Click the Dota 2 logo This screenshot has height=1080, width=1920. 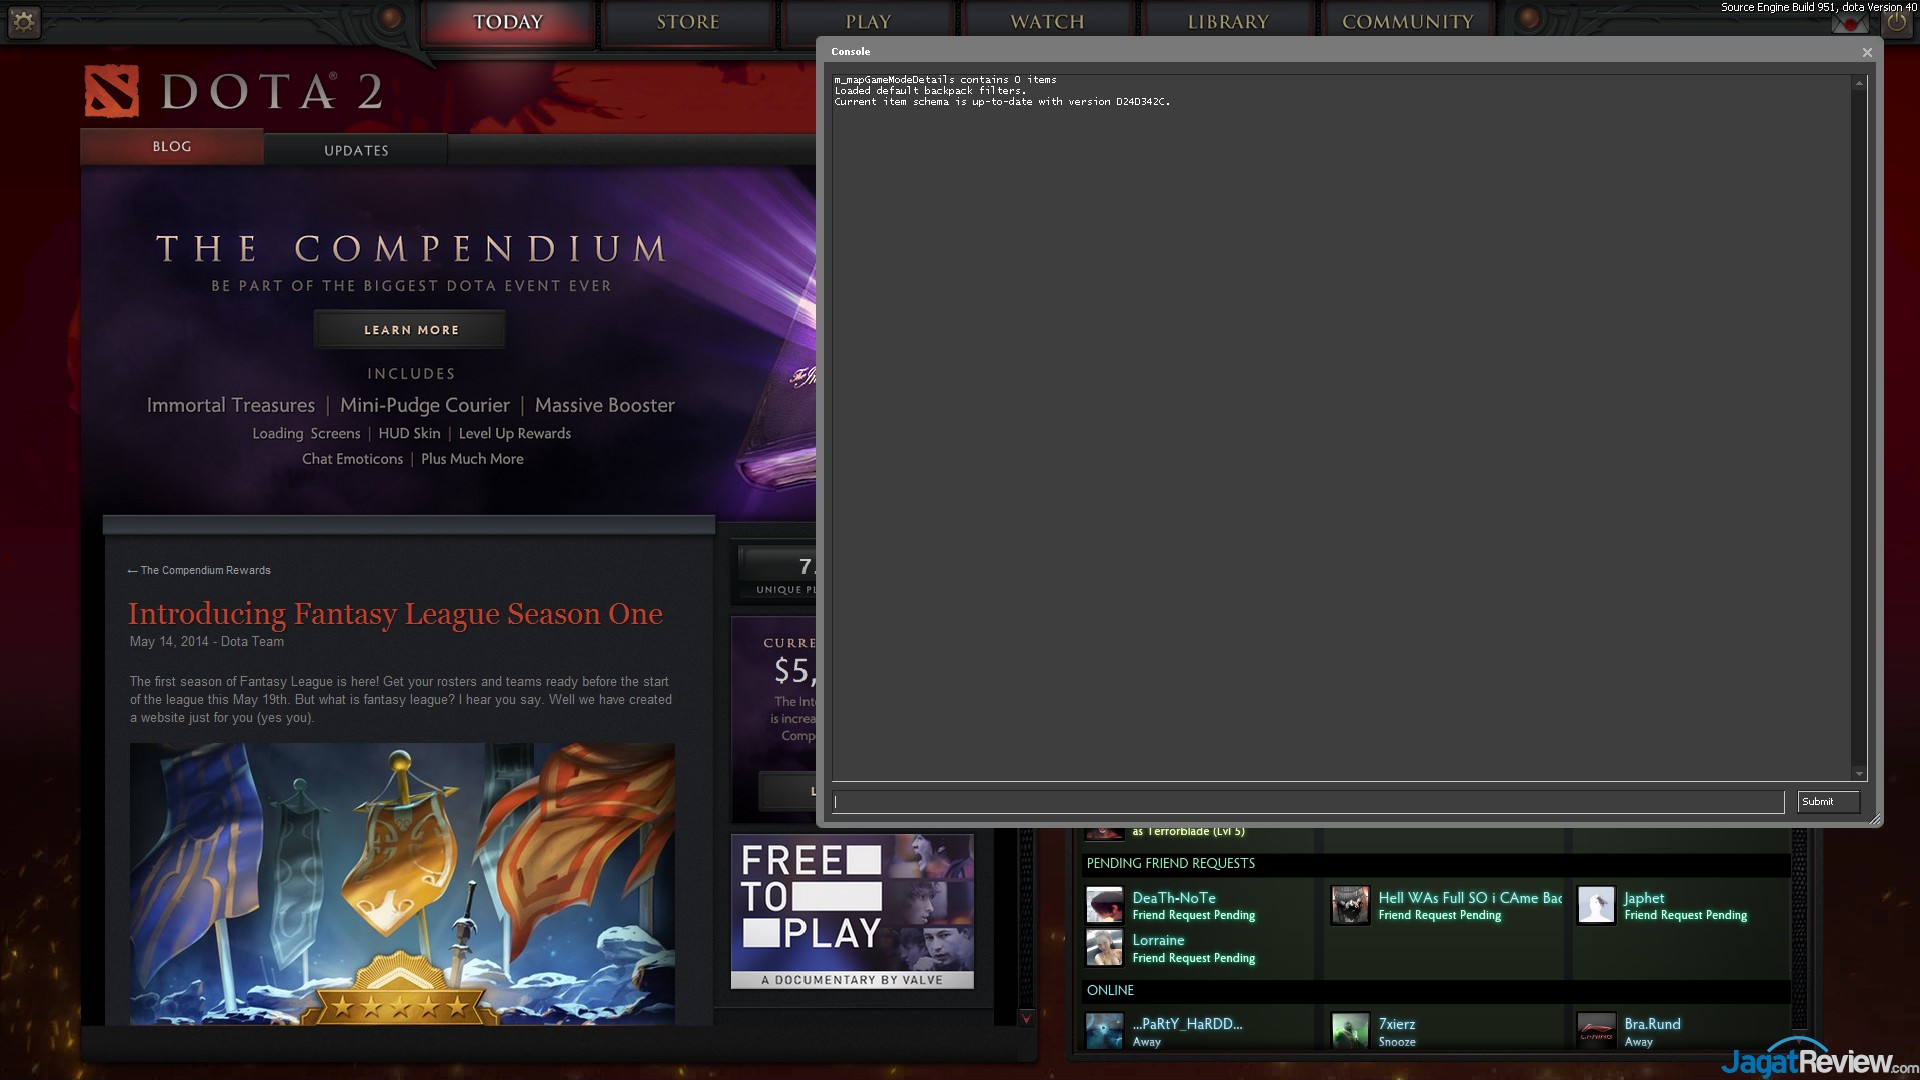click(233, 92)
